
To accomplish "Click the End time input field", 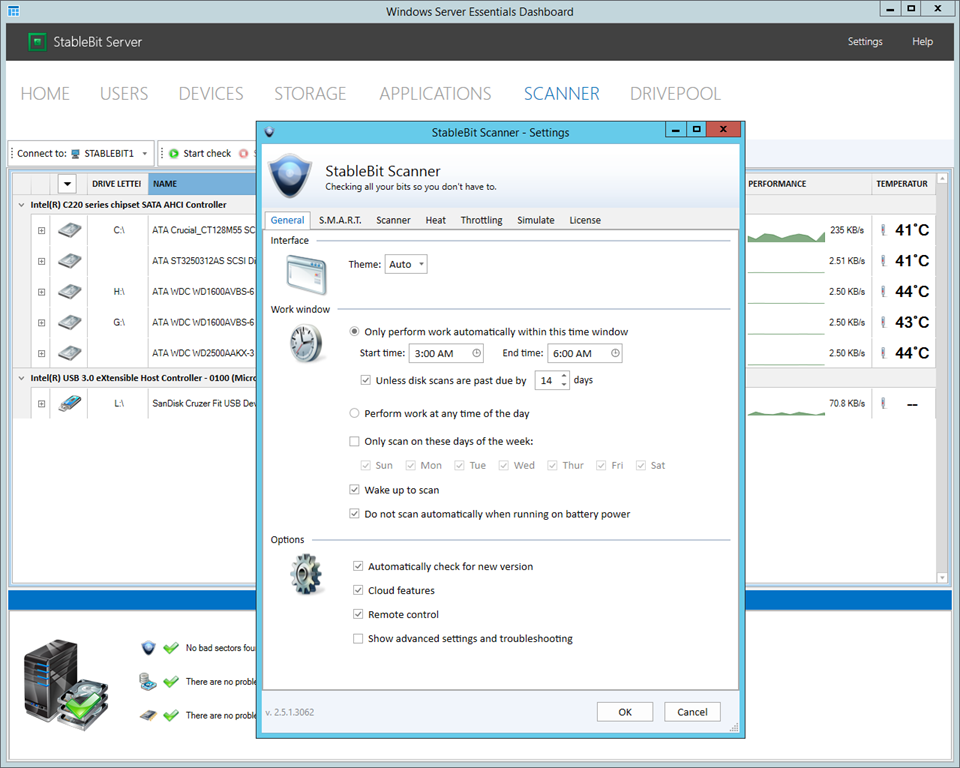I will pos(585,353).
